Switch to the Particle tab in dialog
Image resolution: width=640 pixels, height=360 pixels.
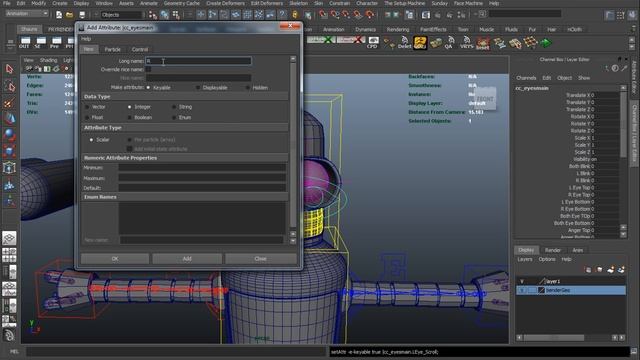pyautogui.click(x=113, y=49)
